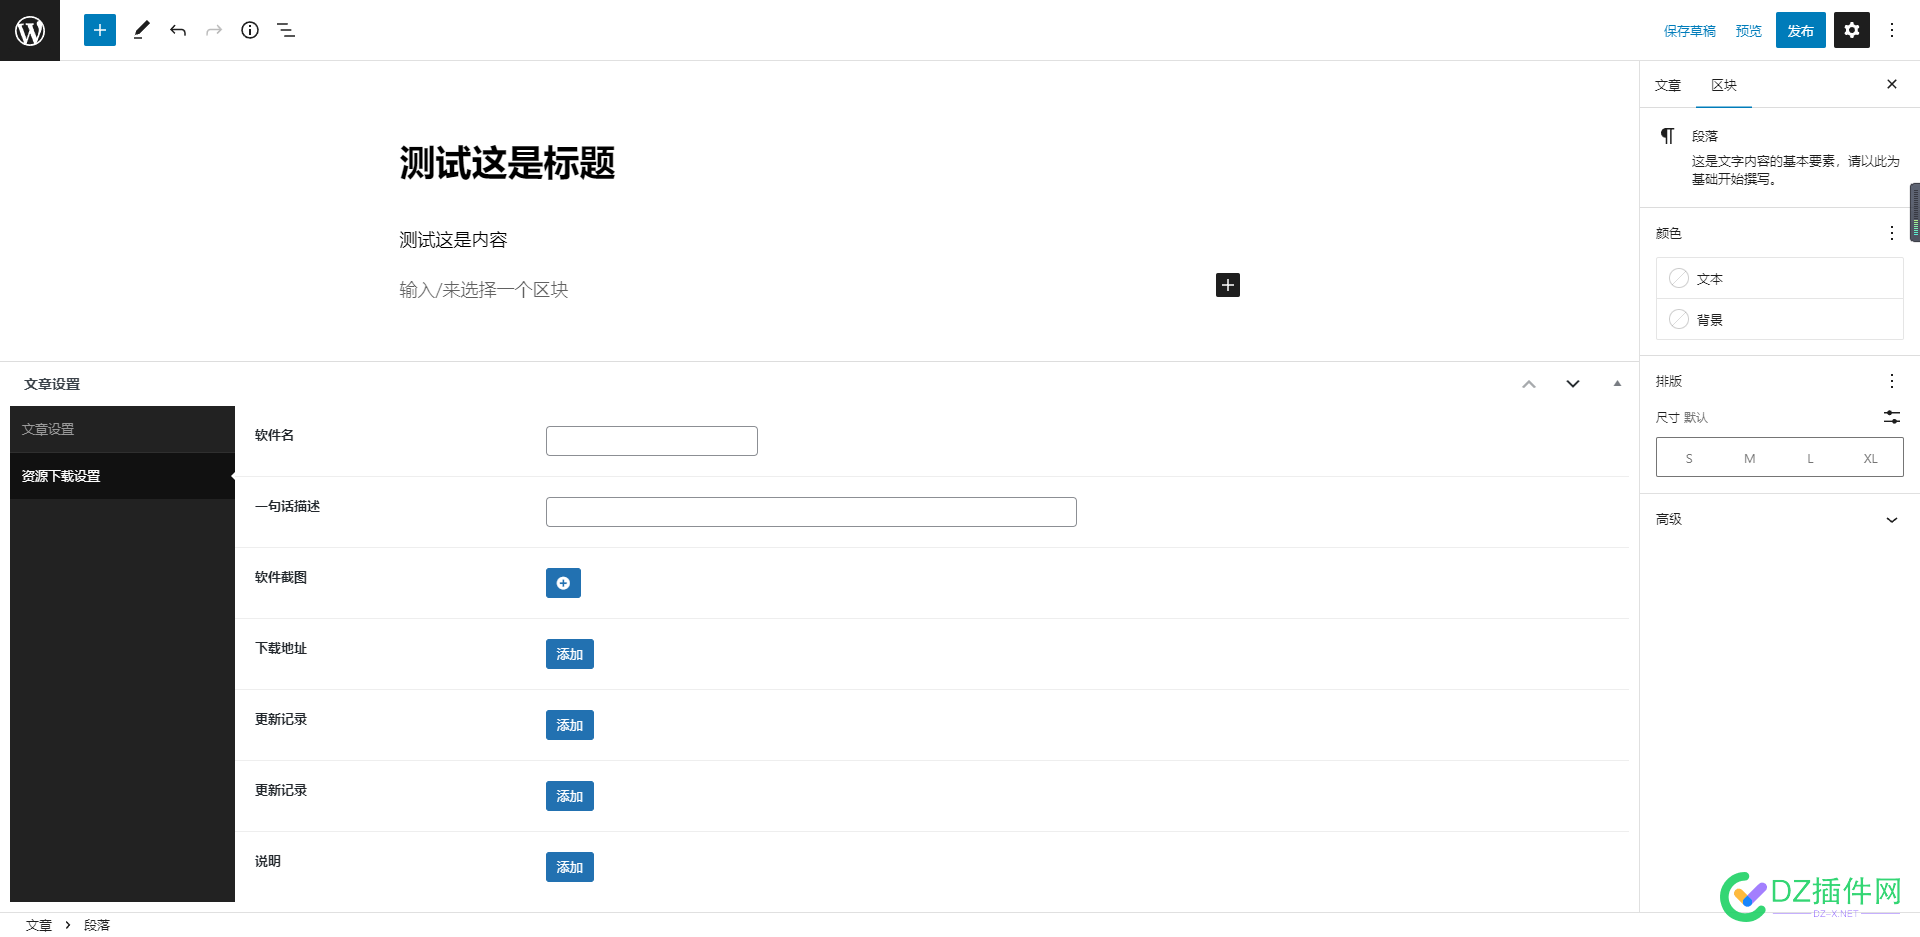Click the 发布 publish button

[1801, 31]
